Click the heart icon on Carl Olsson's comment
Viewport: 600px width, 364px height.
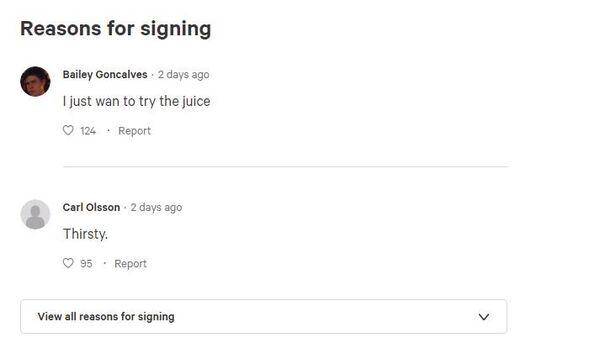coord(68,263)
